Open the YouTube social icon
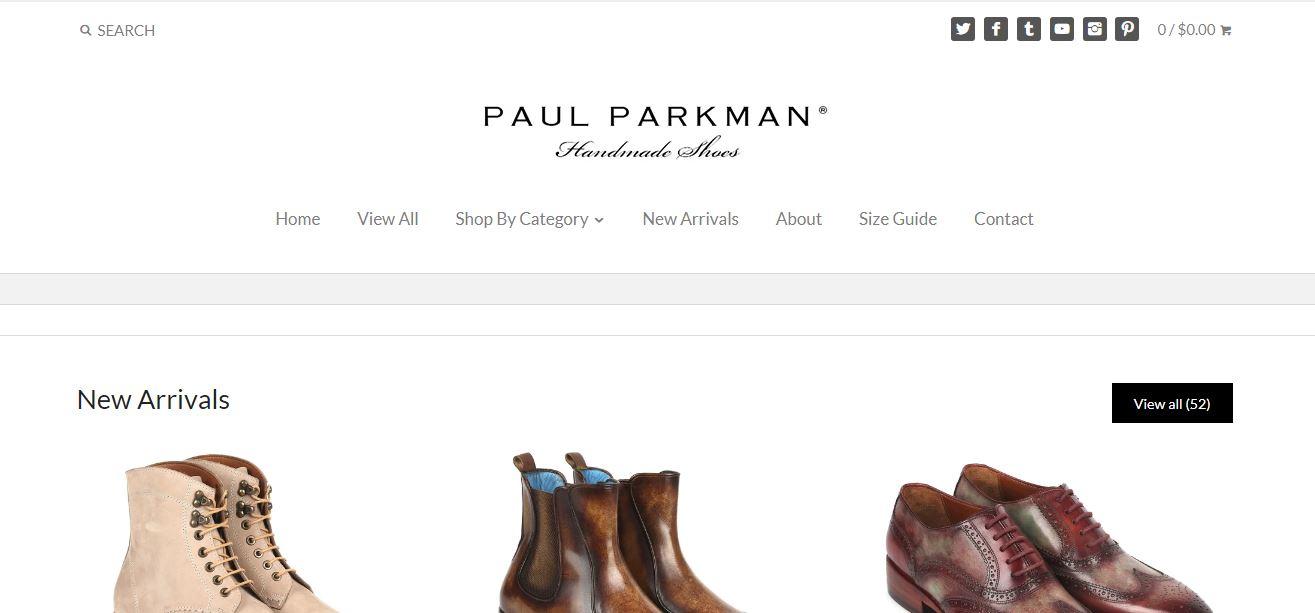 pyautogui.click(x=1062, y=29)
